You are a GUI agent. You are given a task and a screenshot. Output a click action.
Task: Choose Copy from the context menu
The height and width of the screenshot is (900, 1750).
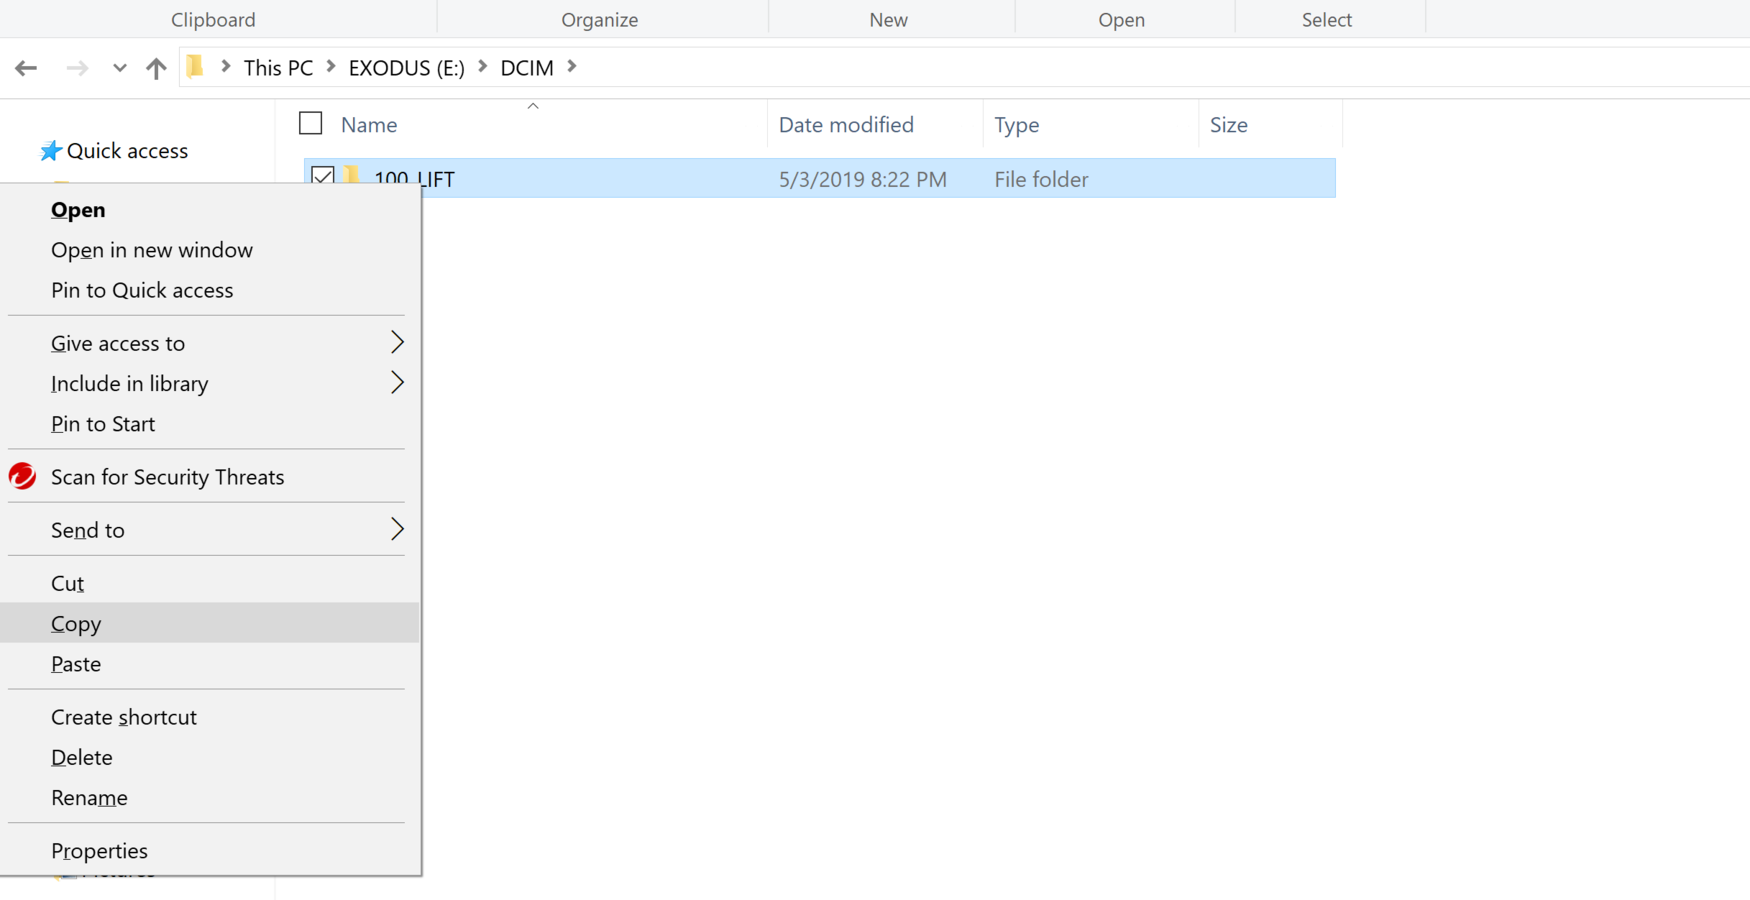[76, 623]
